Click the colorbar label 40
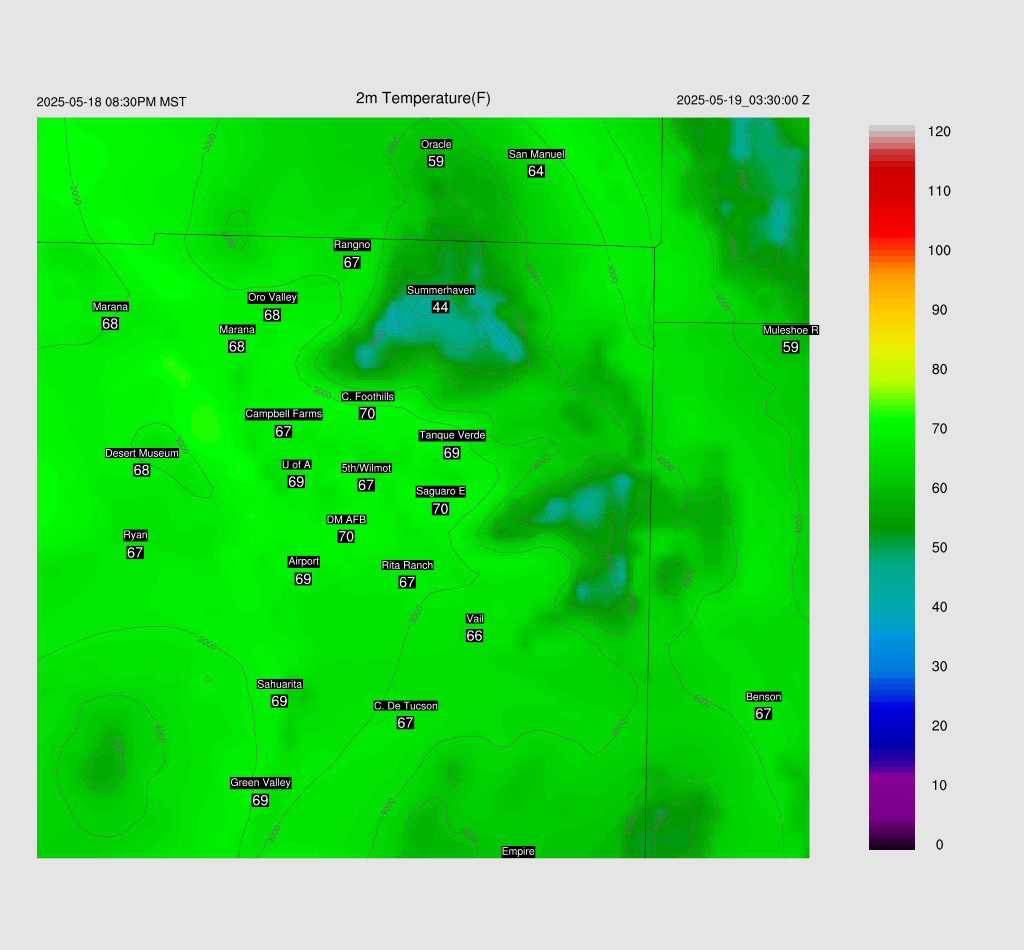Screen dimensions: 1024x950 click(939, 607)
